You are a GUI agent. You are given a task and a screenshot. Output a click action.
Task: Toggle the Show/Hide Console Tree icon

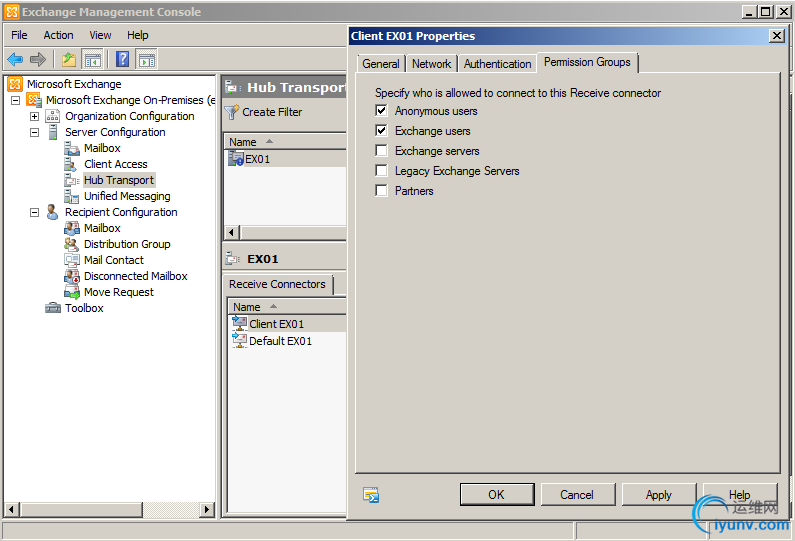pos(92,59)
